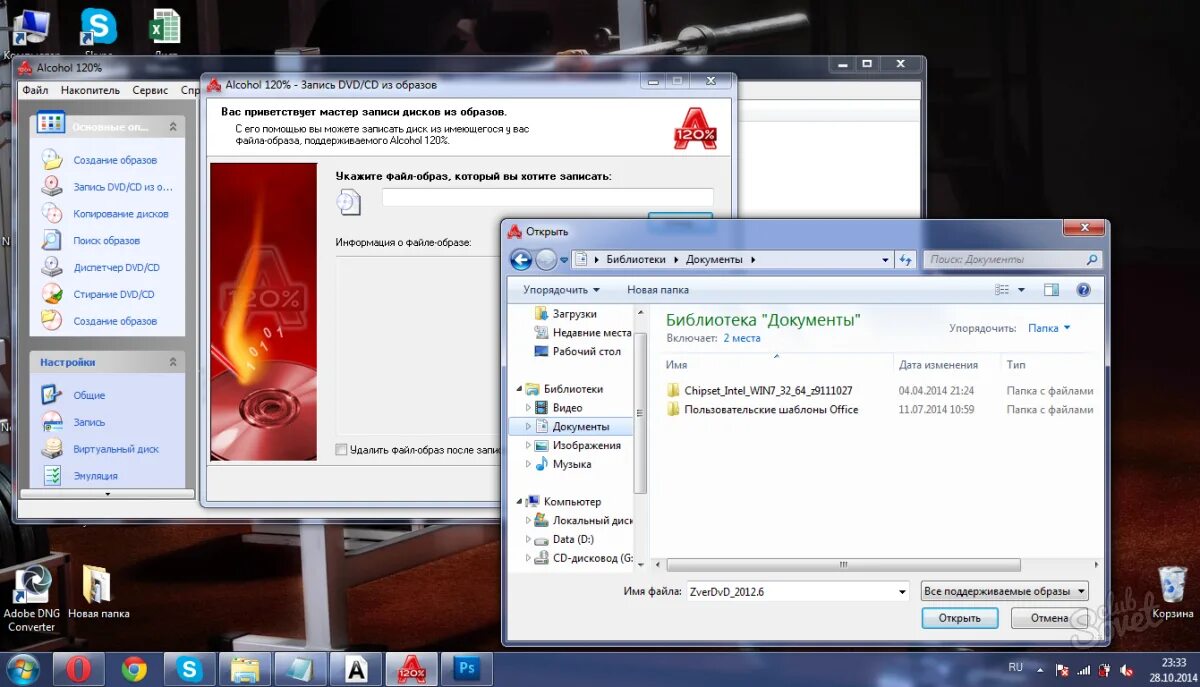The height and width of the screenshot is (687, 1200).
Task: Collapse the Компьютер tree node
Action: (x=519, y=502)
